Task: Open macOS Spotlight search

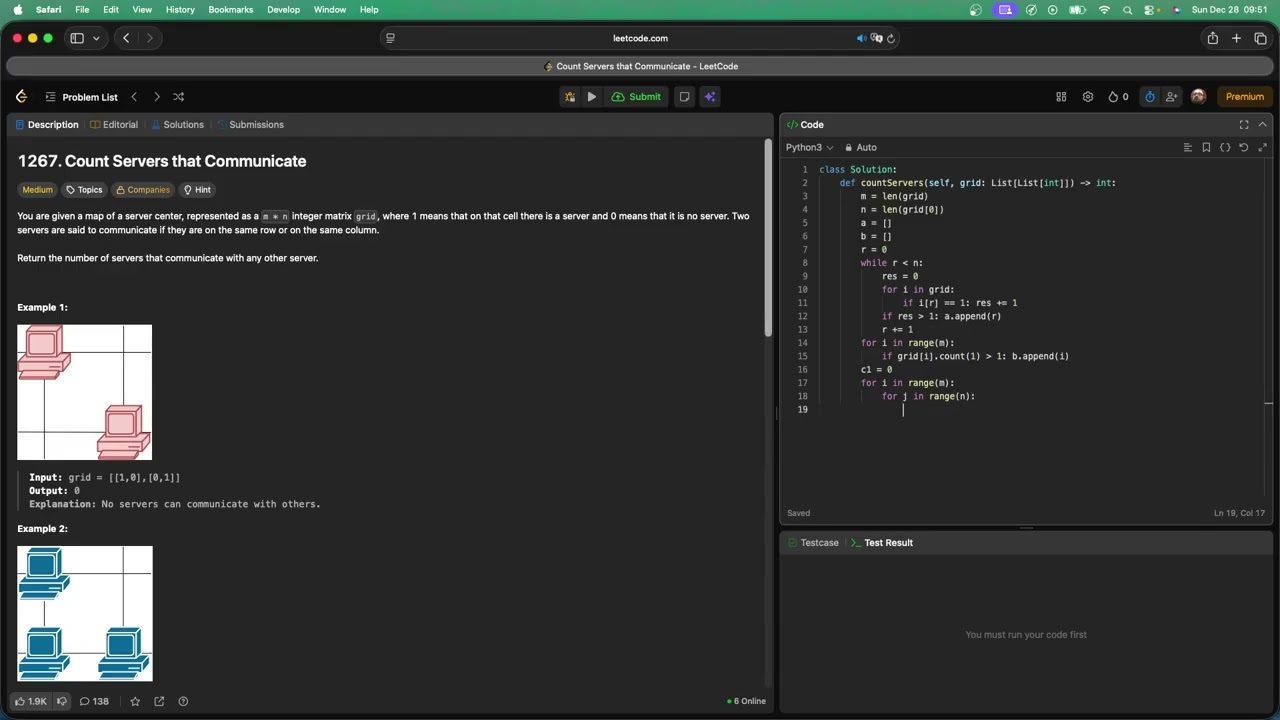Action: (1128, 9)
